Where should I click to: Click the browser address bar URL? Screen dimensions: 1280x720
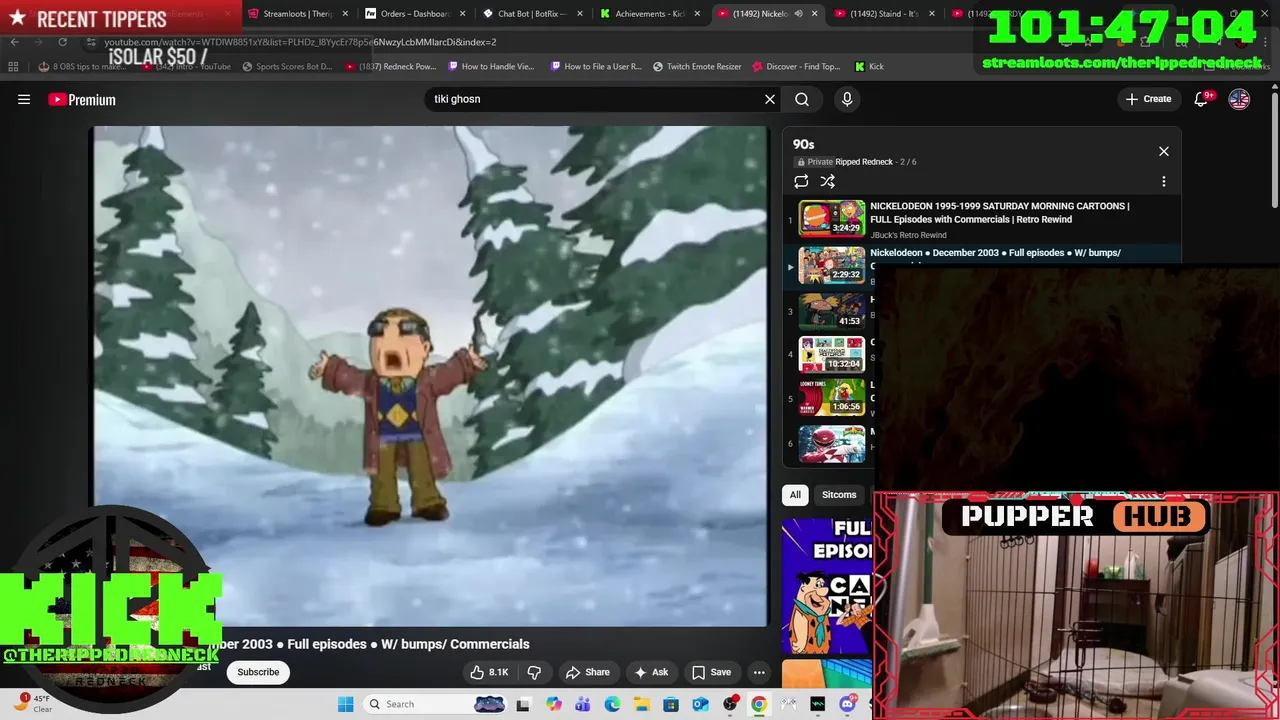[x=300, y=42]
